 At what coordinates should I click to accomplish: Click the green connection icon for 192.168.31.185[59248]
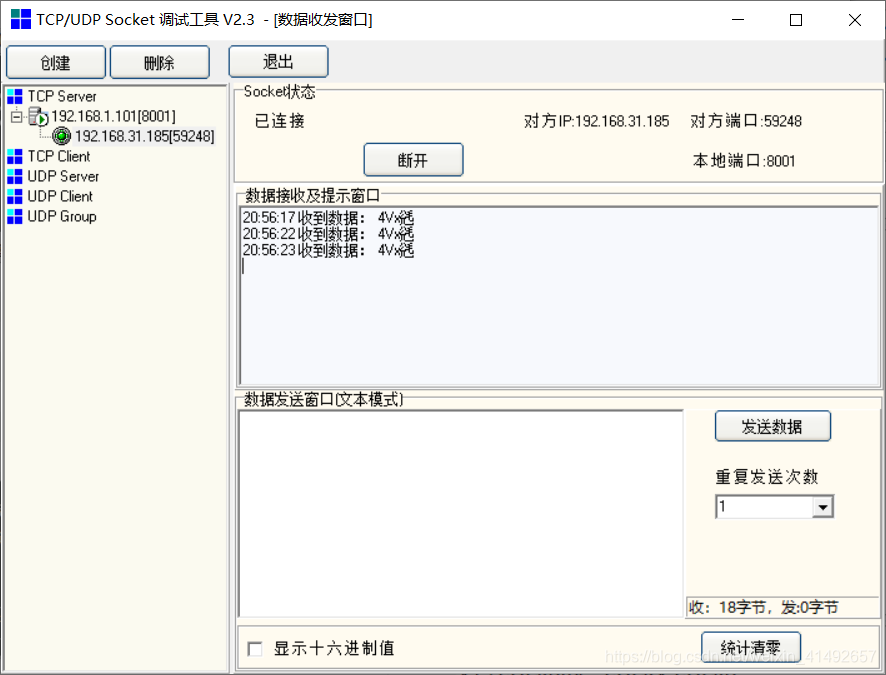coord(62,136)
